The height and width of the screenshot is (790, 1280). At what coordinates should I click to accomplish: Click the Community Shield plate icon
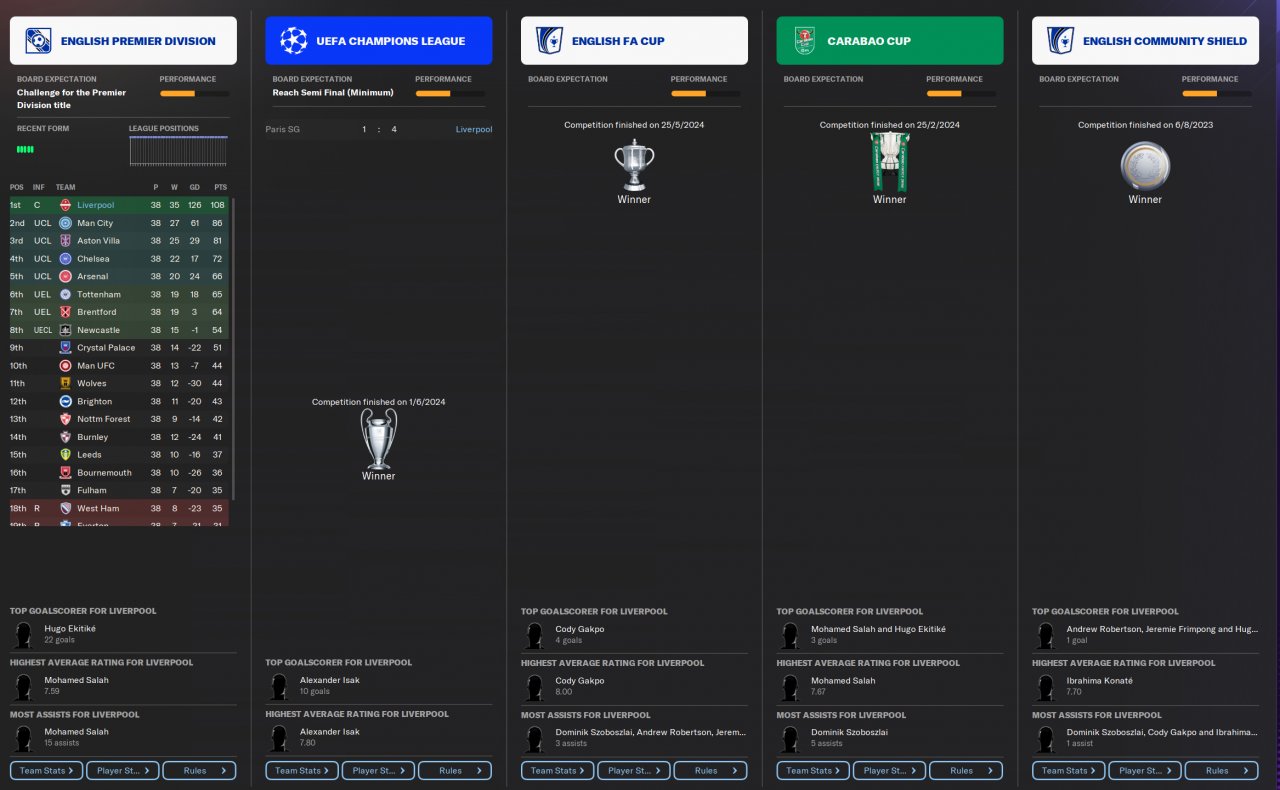[1145, 166]
